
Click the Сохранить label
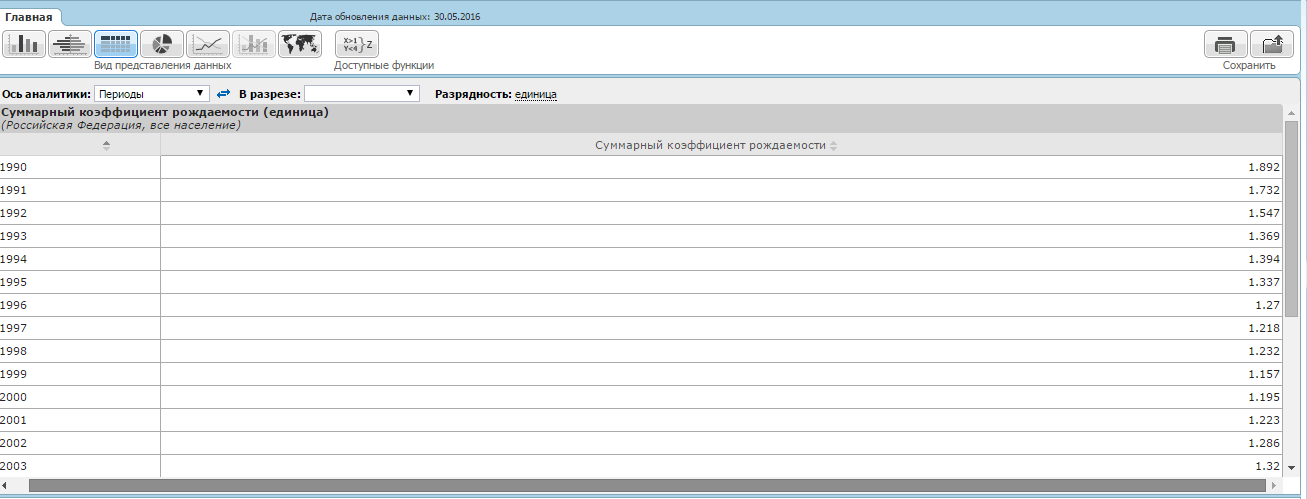tap(1249, 65)
